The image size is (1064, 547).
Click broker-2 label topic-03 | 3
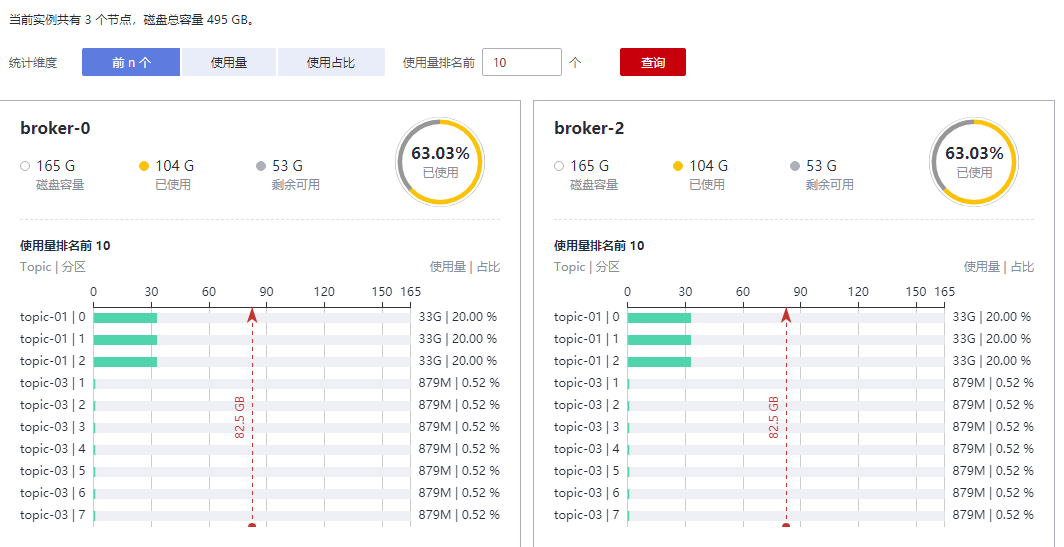587,427
